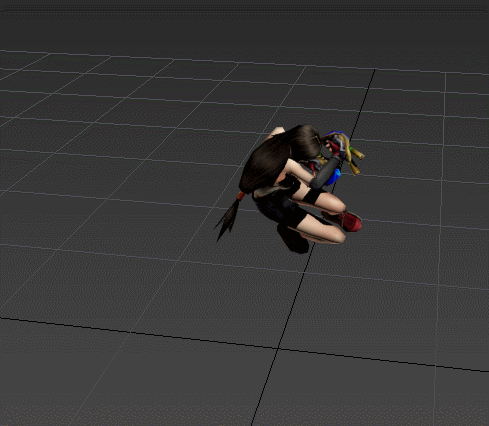
Task: Click the top of the character's head
Action: (308, 130)
